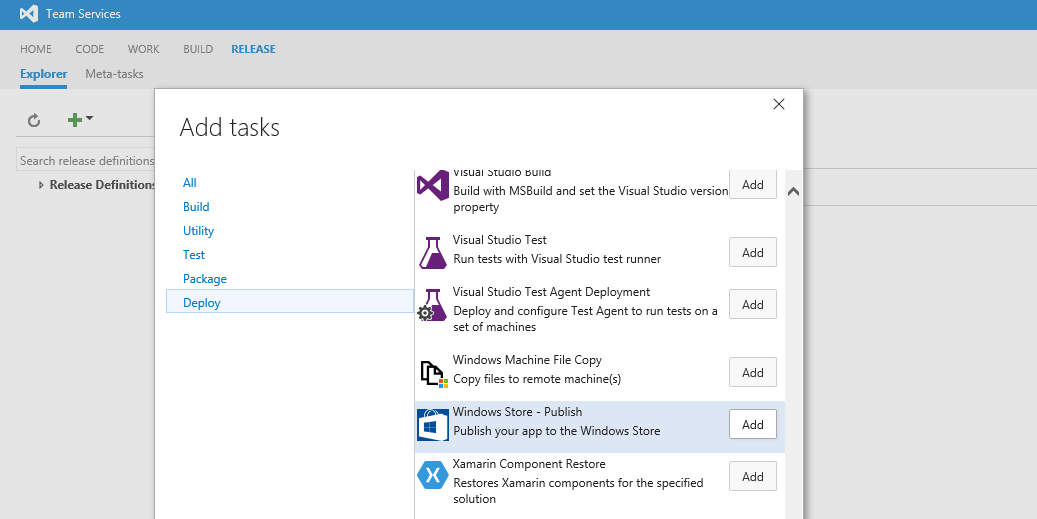Click the 'Add tasks' dialog heading

229,127
